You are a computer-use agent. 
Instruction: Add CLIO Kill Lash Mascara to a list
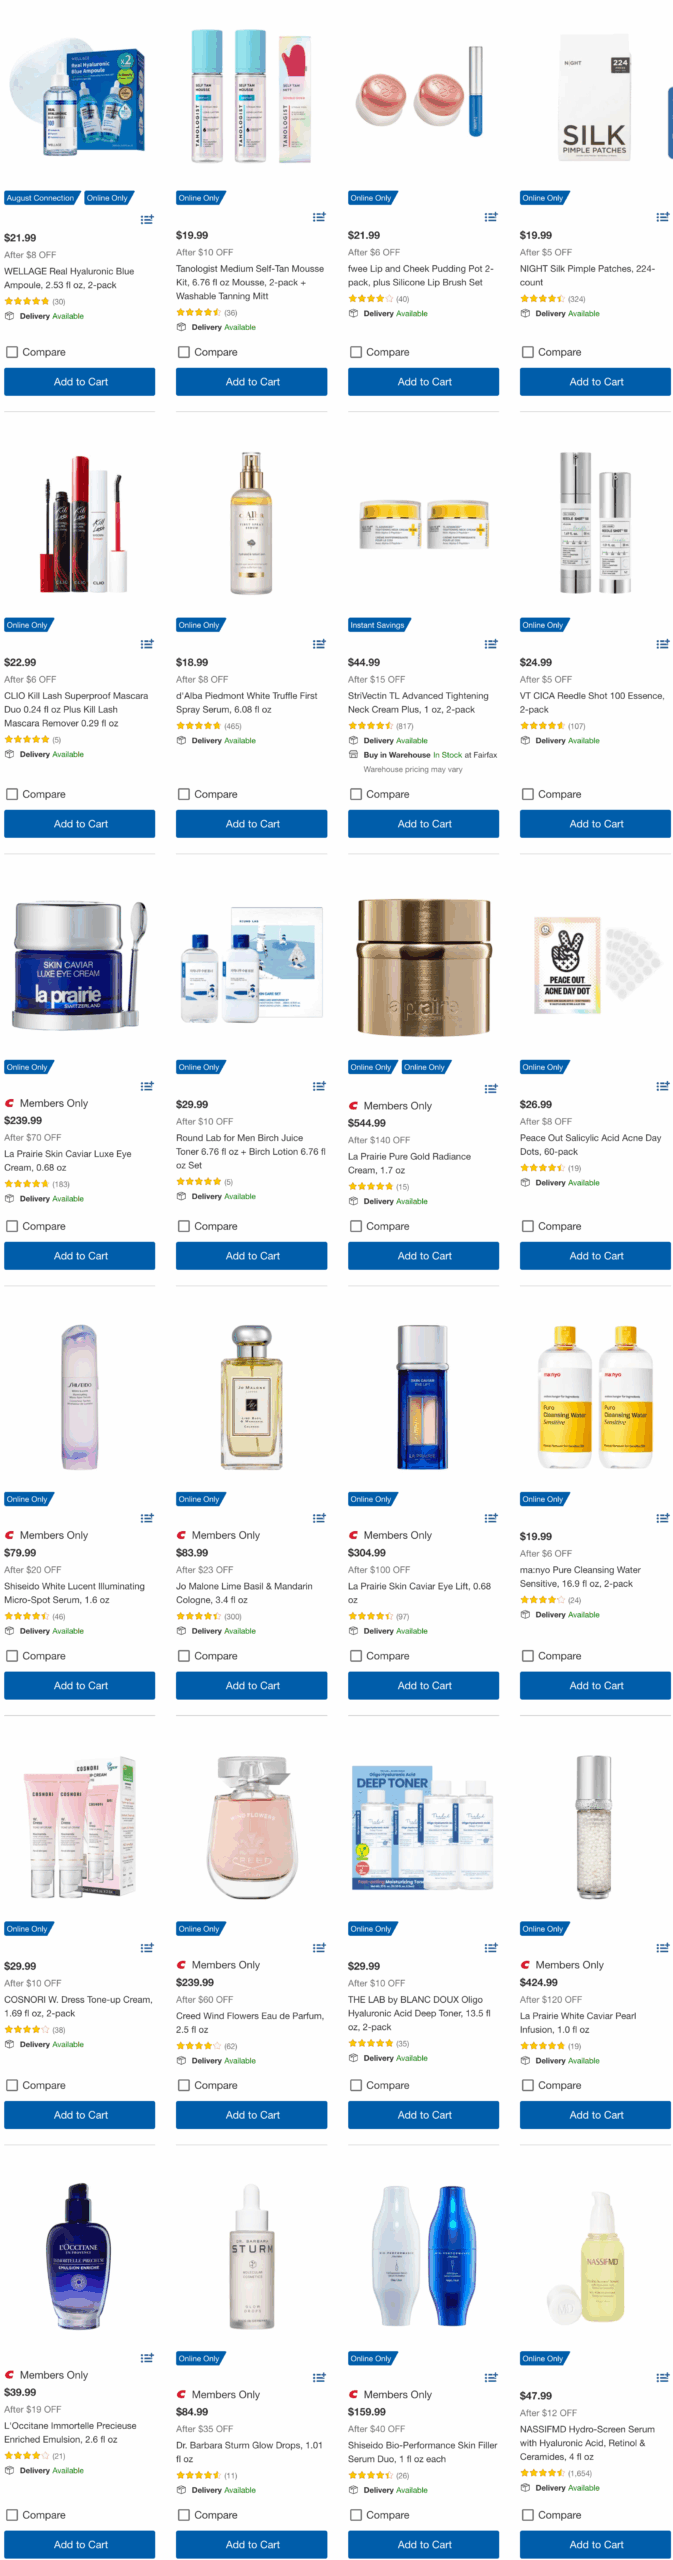point(147,644)
